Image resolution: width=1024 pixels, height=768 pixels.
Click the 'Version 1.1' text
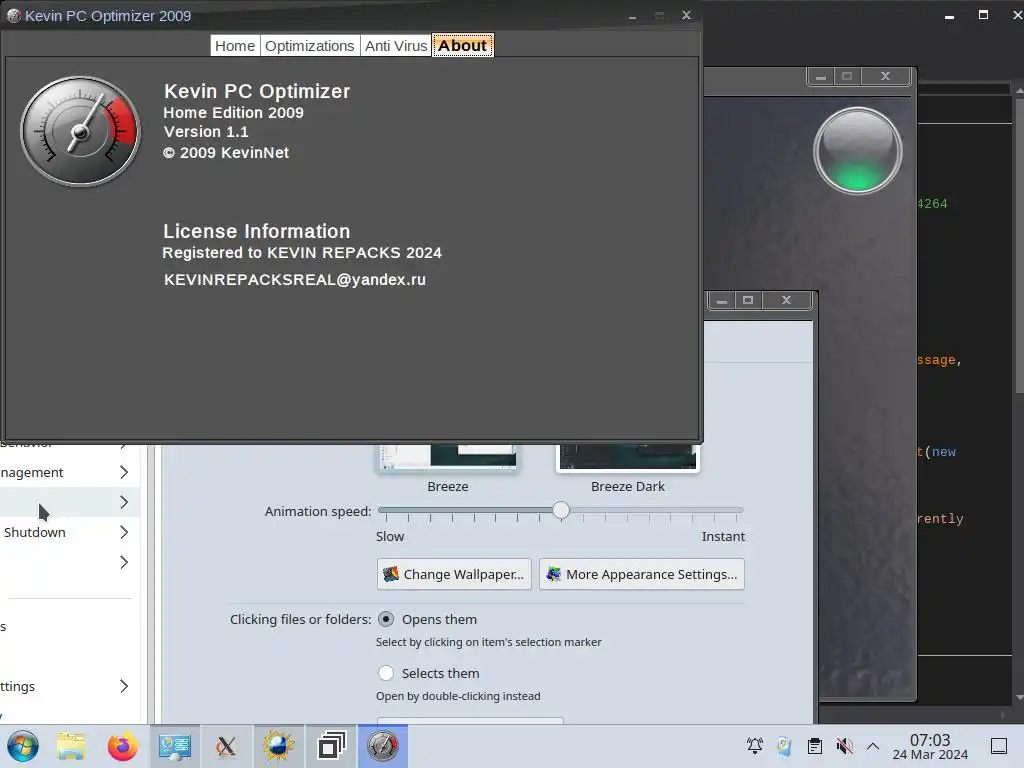206,132
